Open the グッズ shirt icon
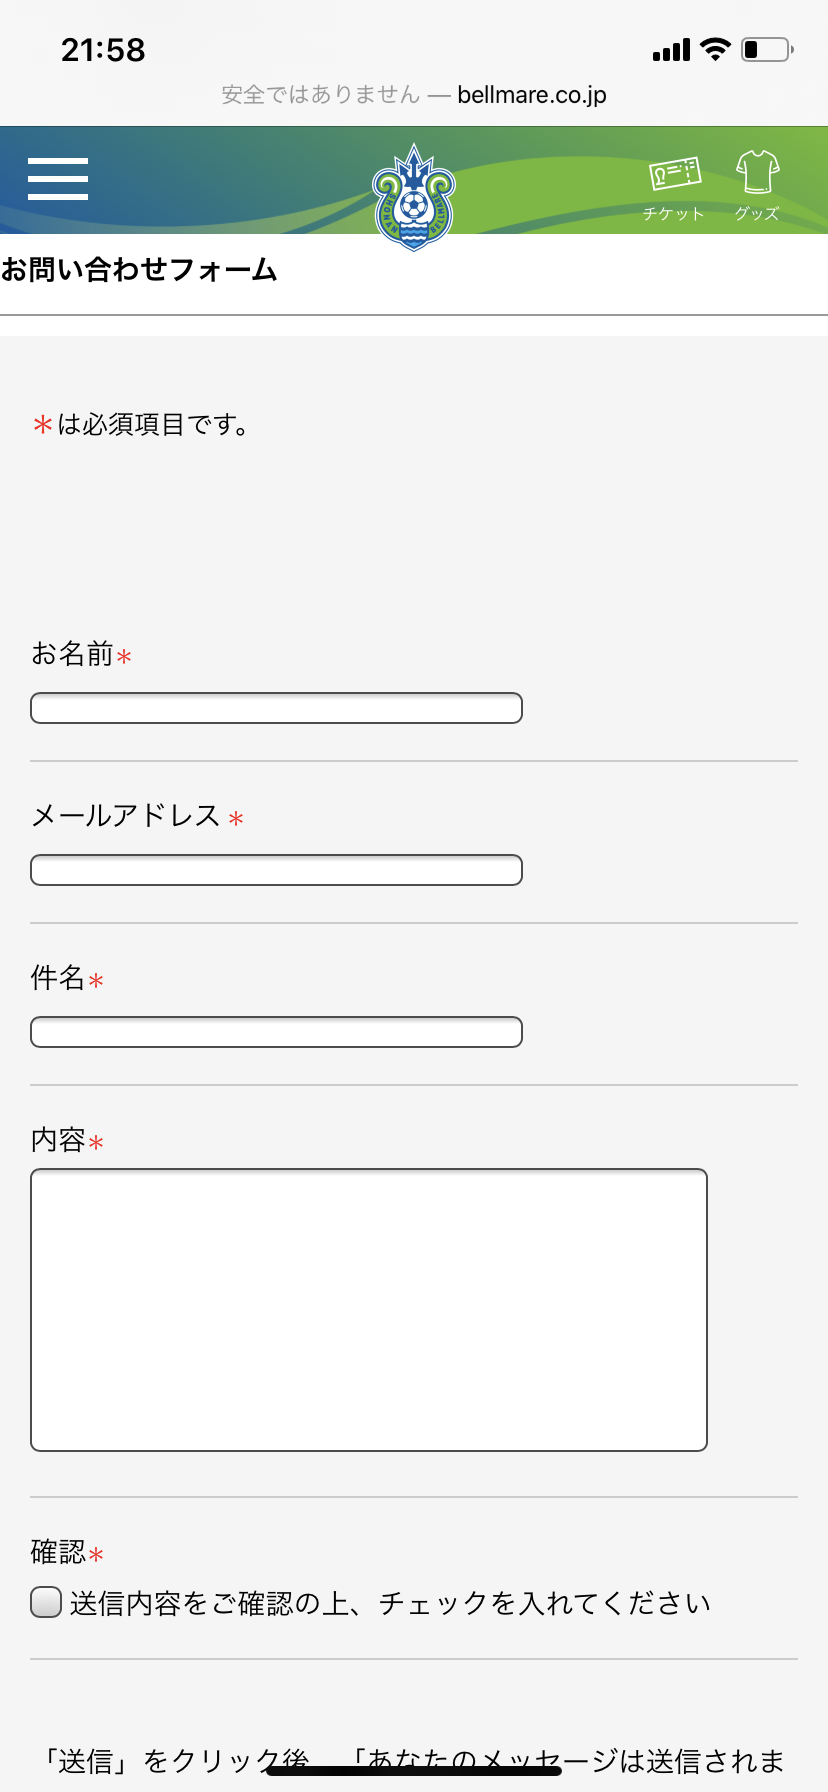Viewport: 828px width, 1792px height. [x=757, y=184]
